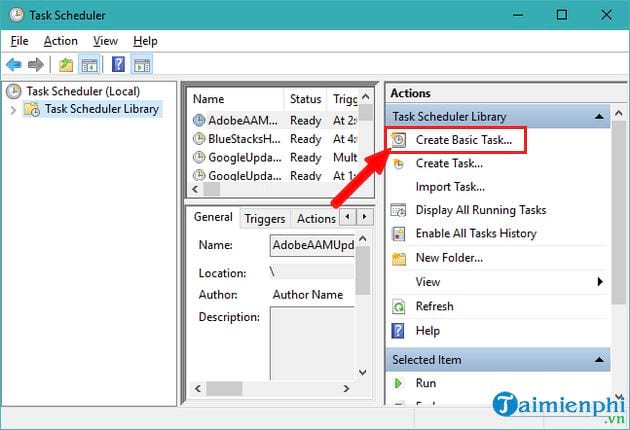Sort by the Status column header
This screenshot has width=630, height=430.
(x=306, y=99)
